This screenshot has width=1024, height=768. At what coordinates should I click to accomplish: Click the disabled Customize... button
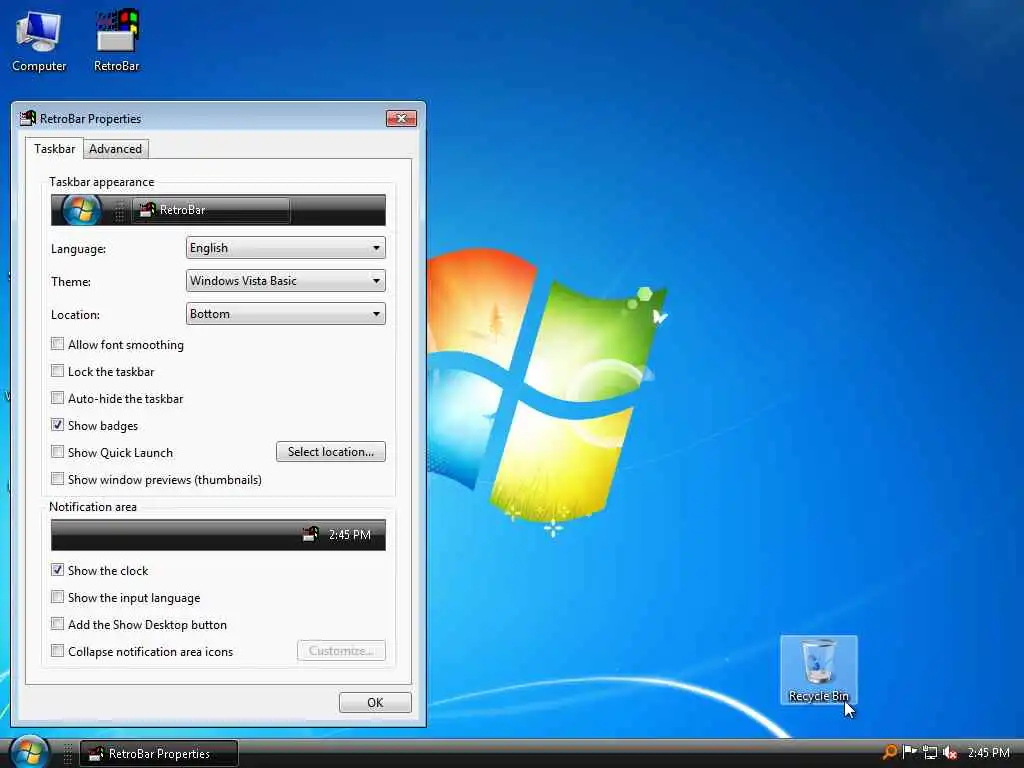(x=341, y=650)
